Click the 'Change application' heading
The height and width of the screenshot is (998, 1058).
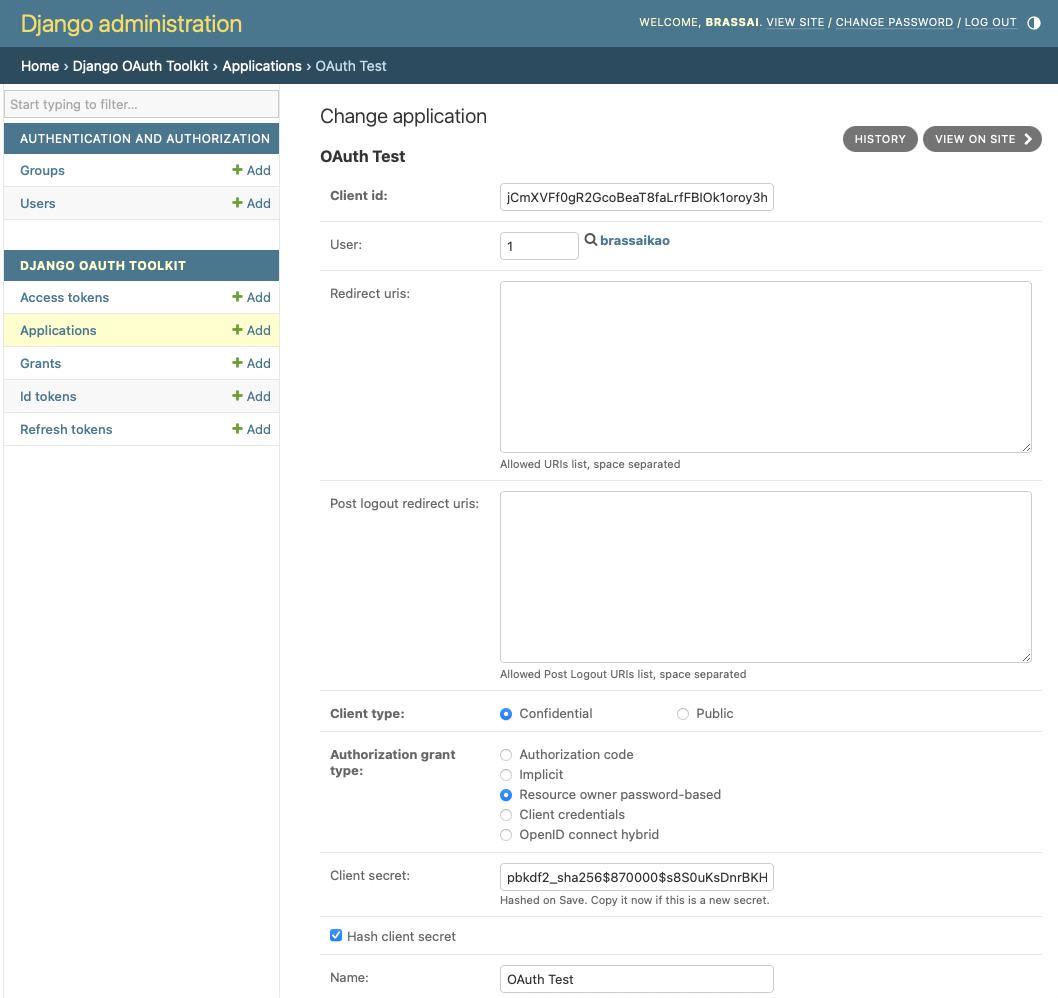tap(403, 116)
